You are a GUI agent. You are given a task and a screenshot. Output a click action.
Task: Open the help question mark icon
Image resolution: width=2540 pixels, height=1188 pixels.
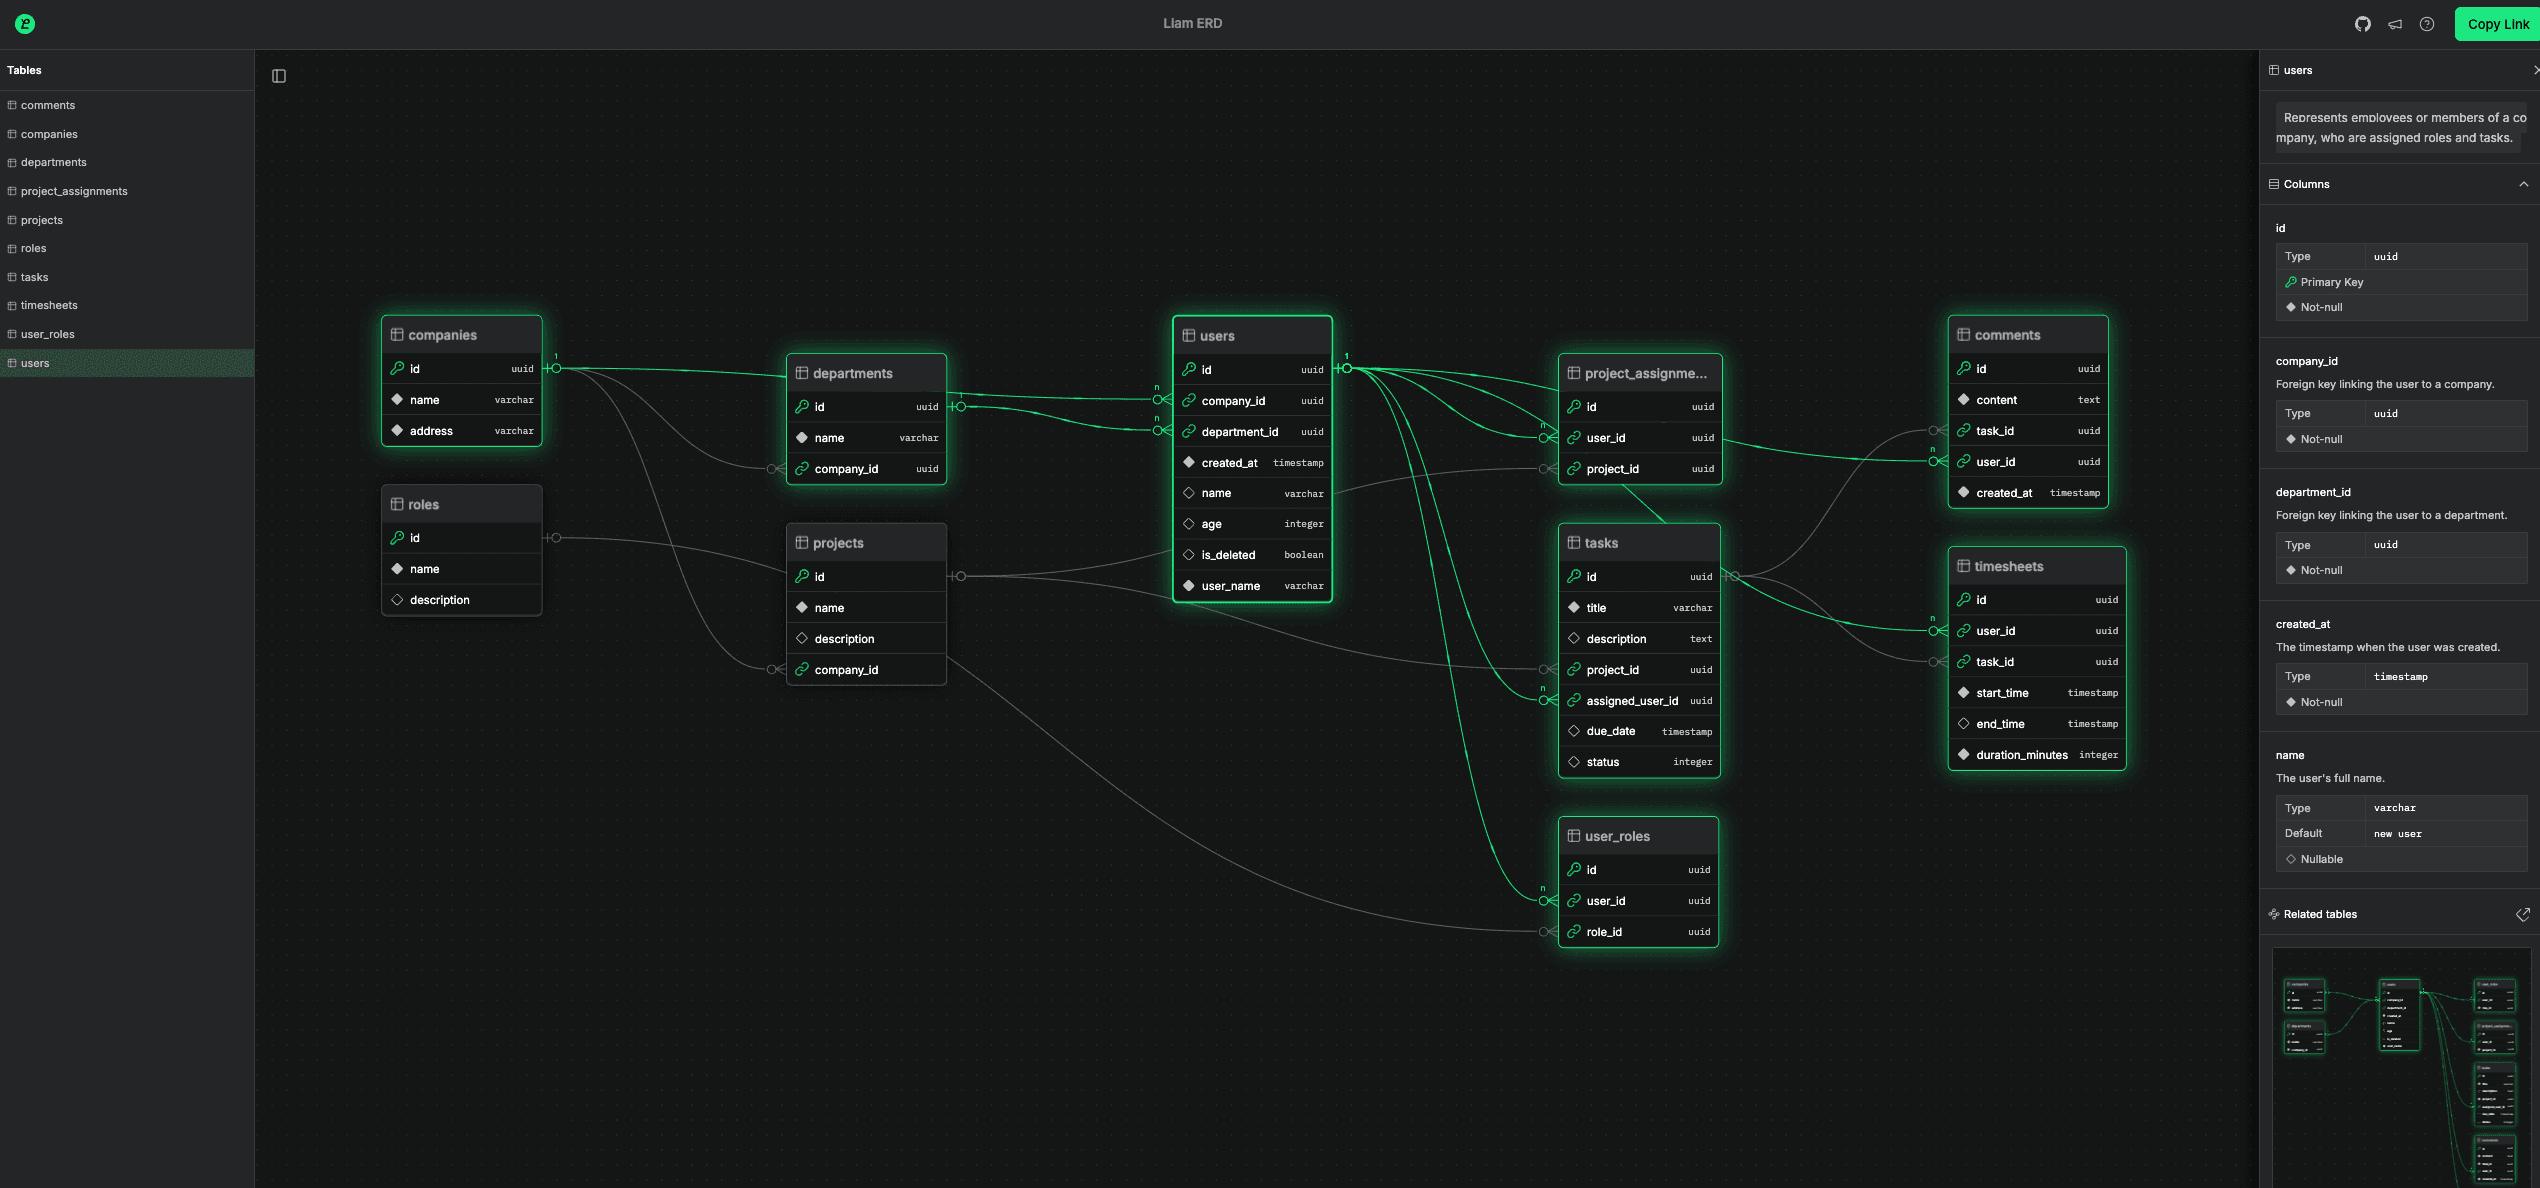coord(2427,24)
